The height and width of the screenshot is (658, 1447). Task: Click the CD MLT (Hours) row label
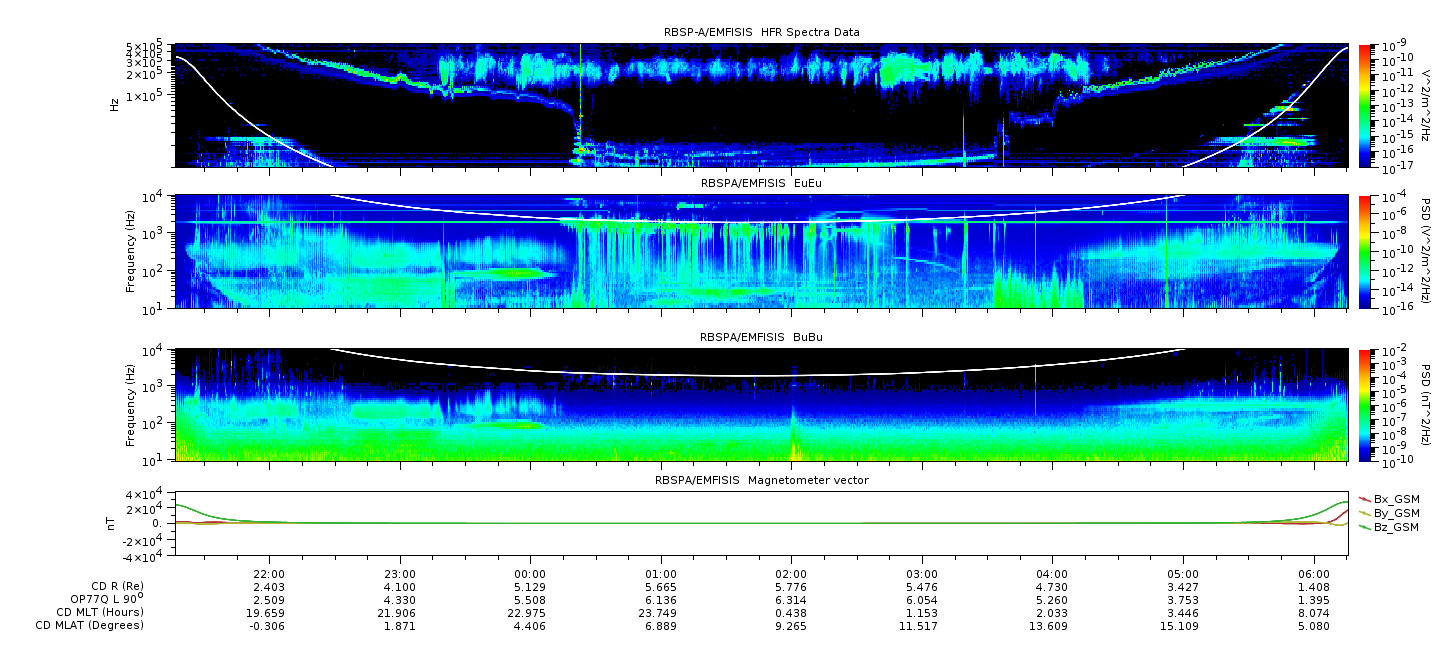[99, 612]
